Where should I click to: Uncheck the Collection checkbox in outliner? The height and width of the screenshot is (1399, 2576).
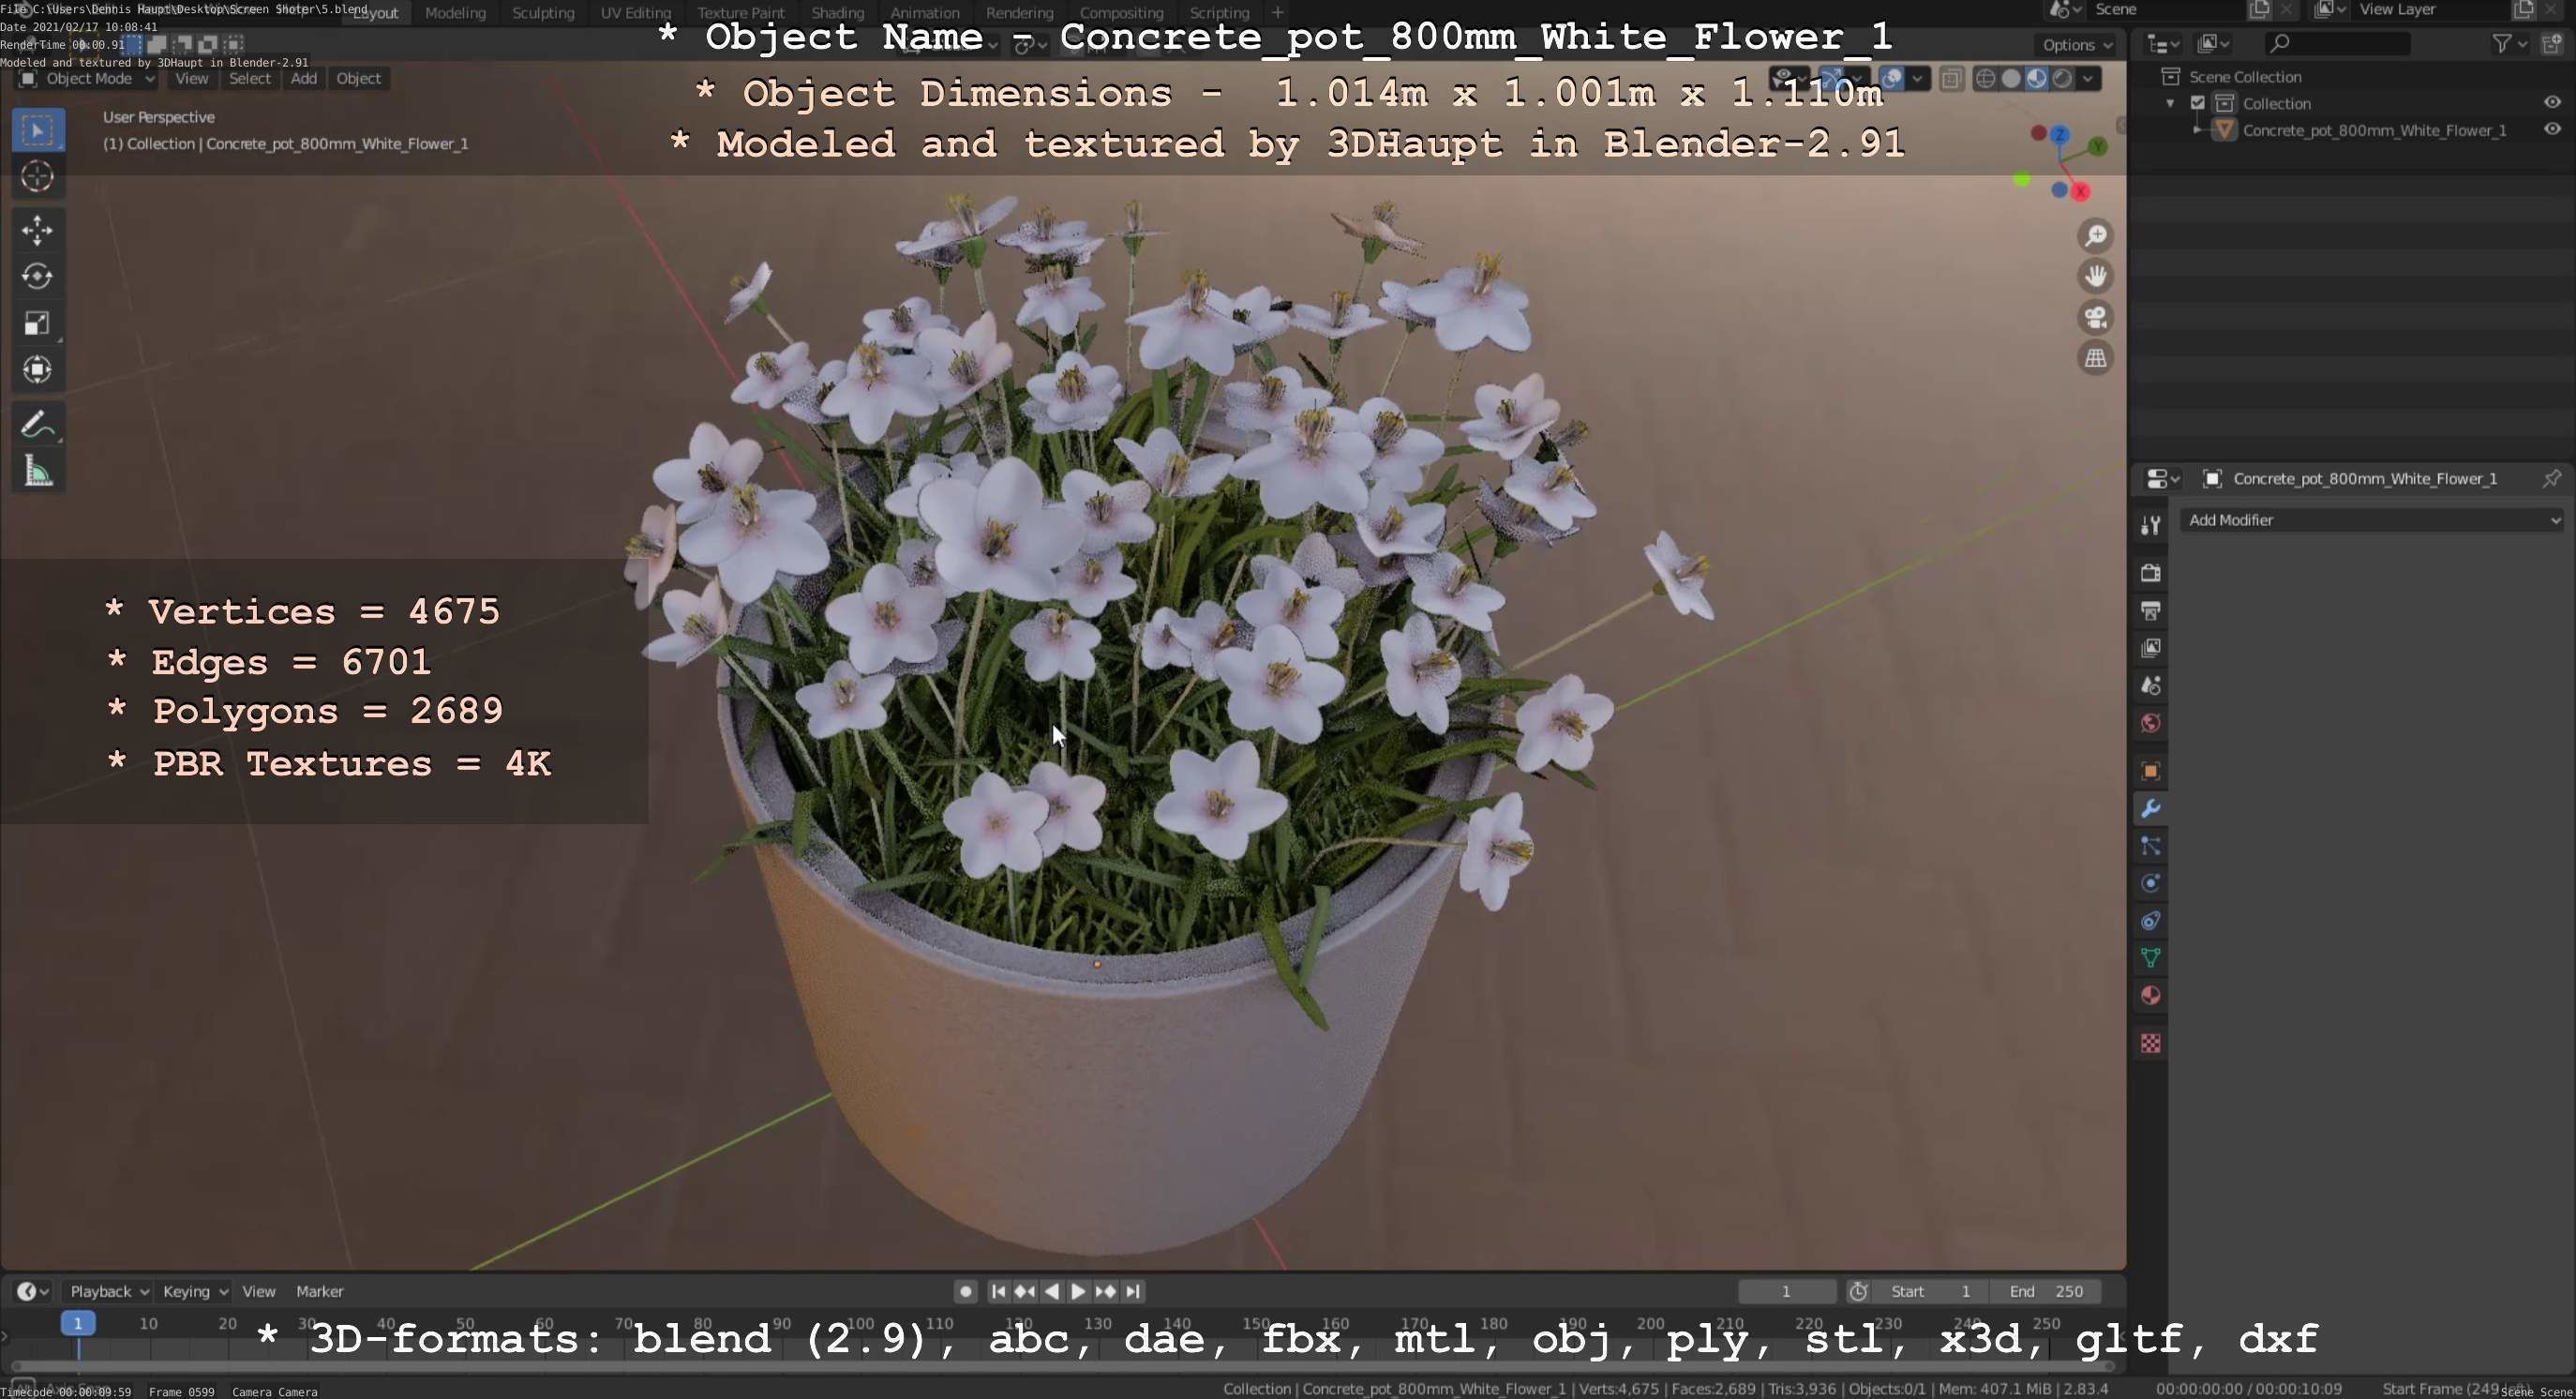click(x=2198, y=103)
